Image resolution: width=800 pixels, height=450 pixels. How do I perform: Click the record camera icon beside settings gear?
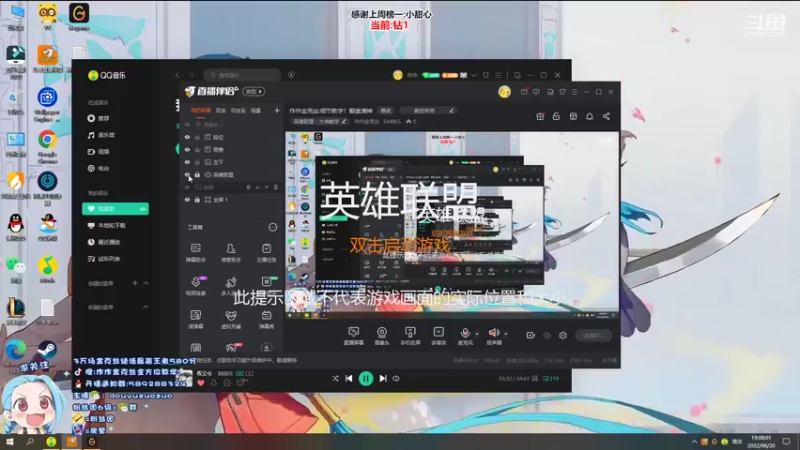click(x=530, y=335)
